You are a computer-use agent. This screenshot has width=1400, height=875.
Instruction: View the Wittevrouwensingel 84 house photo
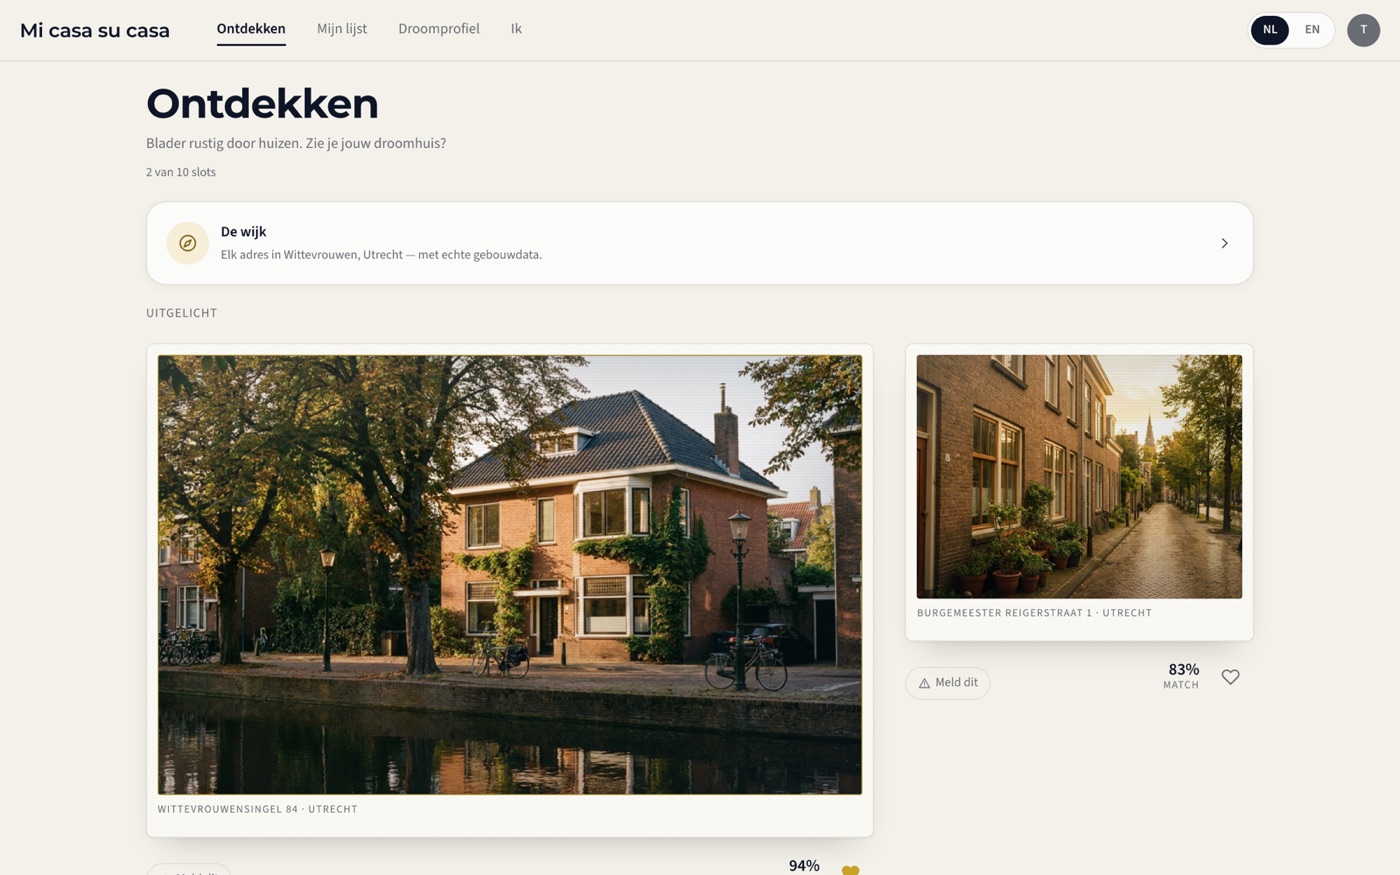(x=510, y=575)
